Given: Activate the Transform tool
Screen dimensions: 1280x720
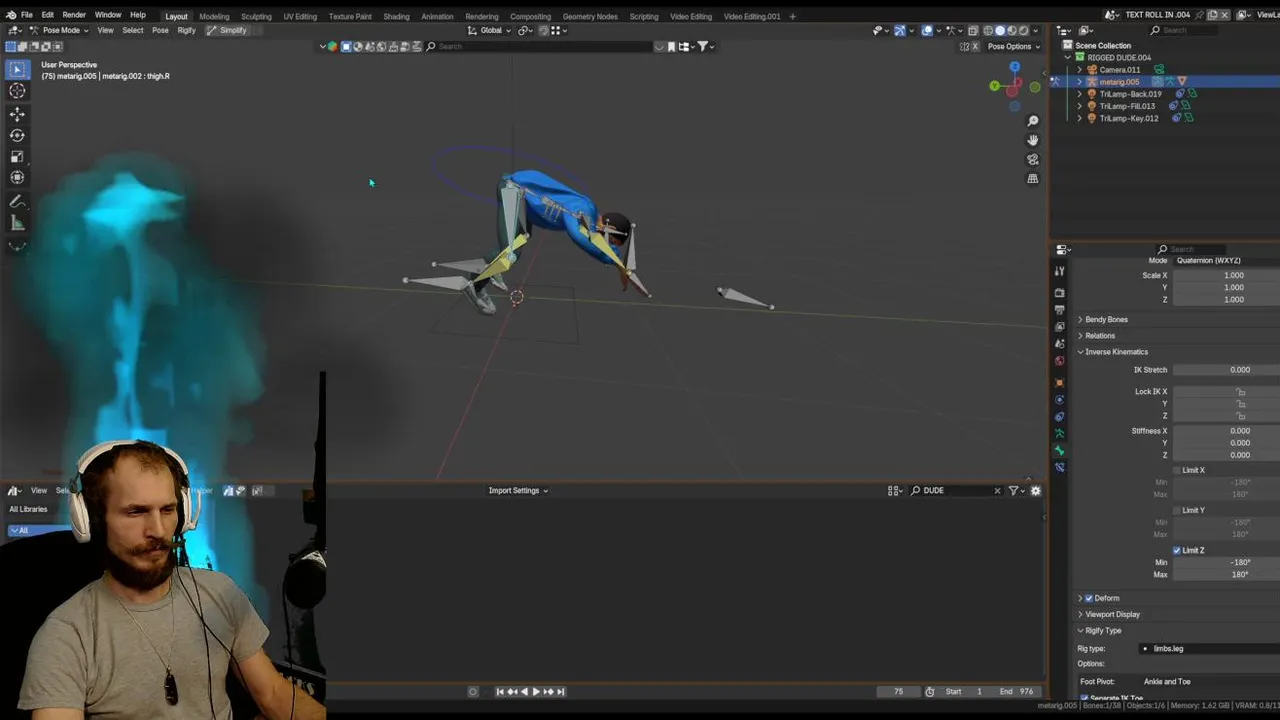Looking at the screenshot, I should 17,177.
